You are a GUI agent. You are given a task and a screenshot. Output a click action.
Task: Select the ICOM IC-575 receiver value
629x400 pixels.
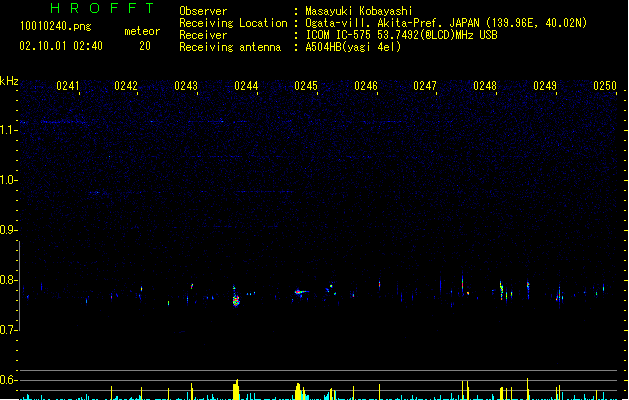coord(401,35)
